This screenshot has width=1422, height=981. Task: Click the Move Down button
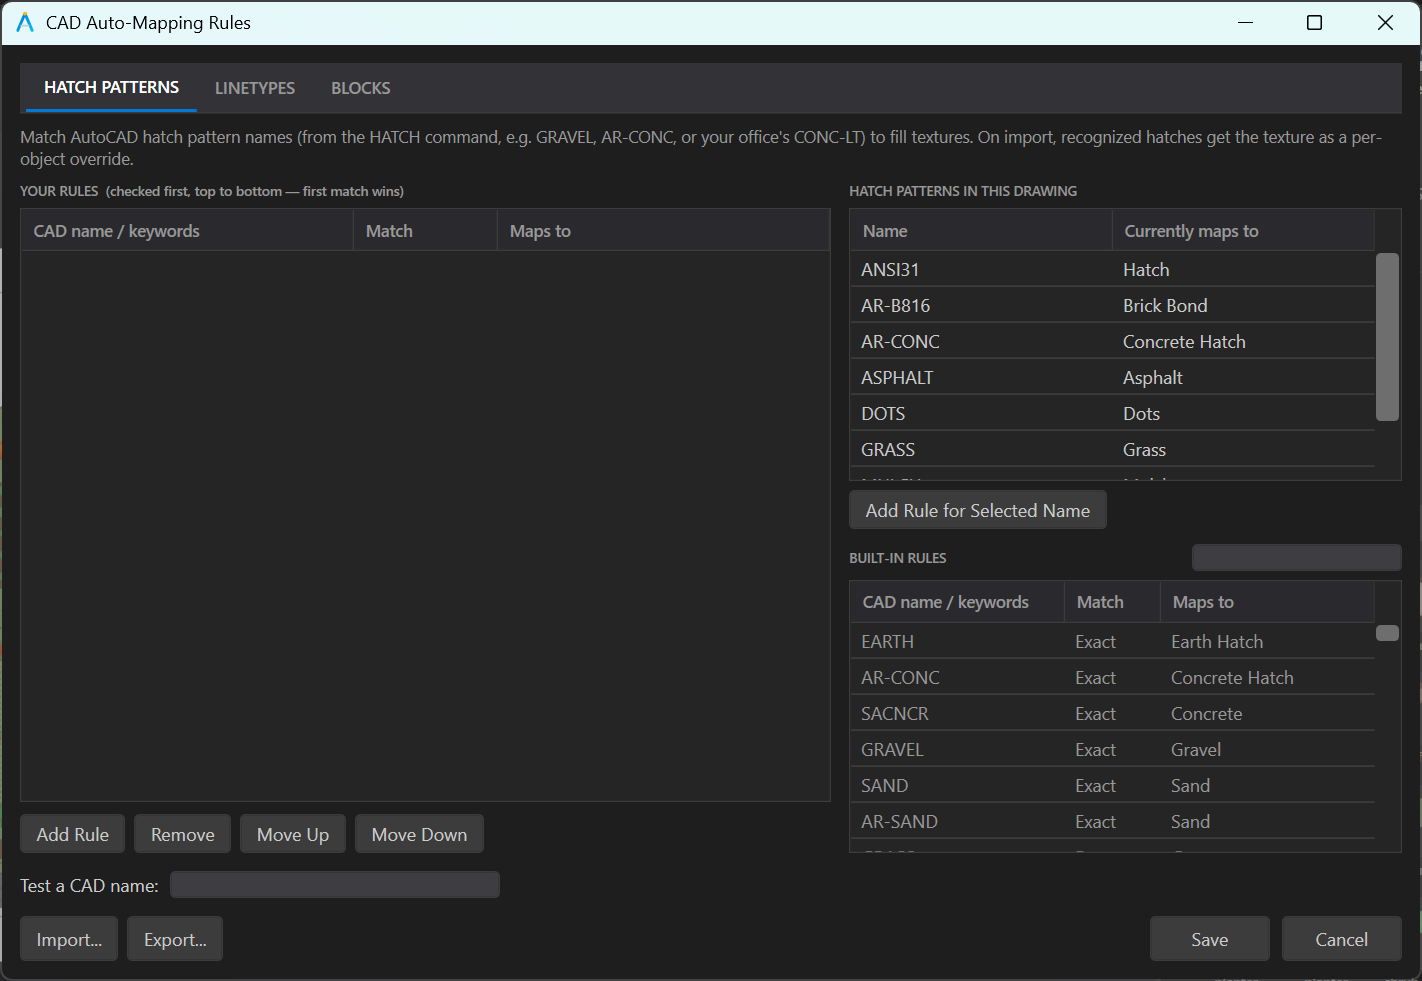419,834
